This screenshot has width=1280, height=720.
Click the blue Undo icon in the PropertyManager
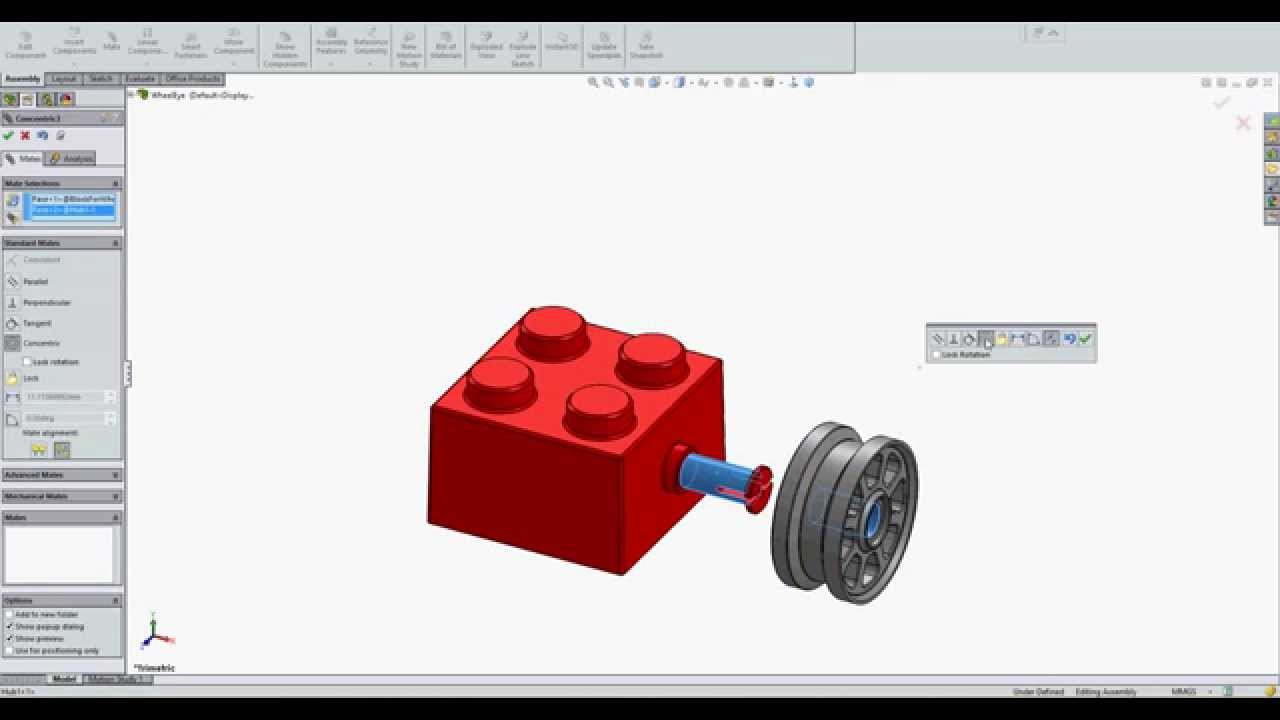(x=42, y=136)
